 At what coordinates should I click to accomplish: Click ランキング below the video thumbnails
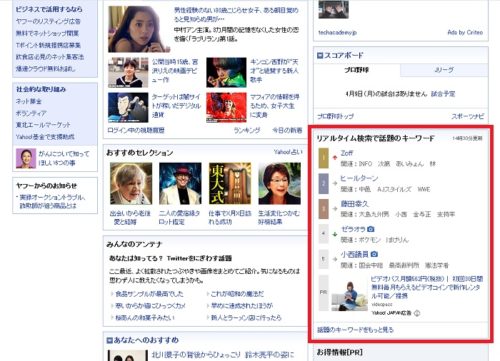tap(247, 130)
